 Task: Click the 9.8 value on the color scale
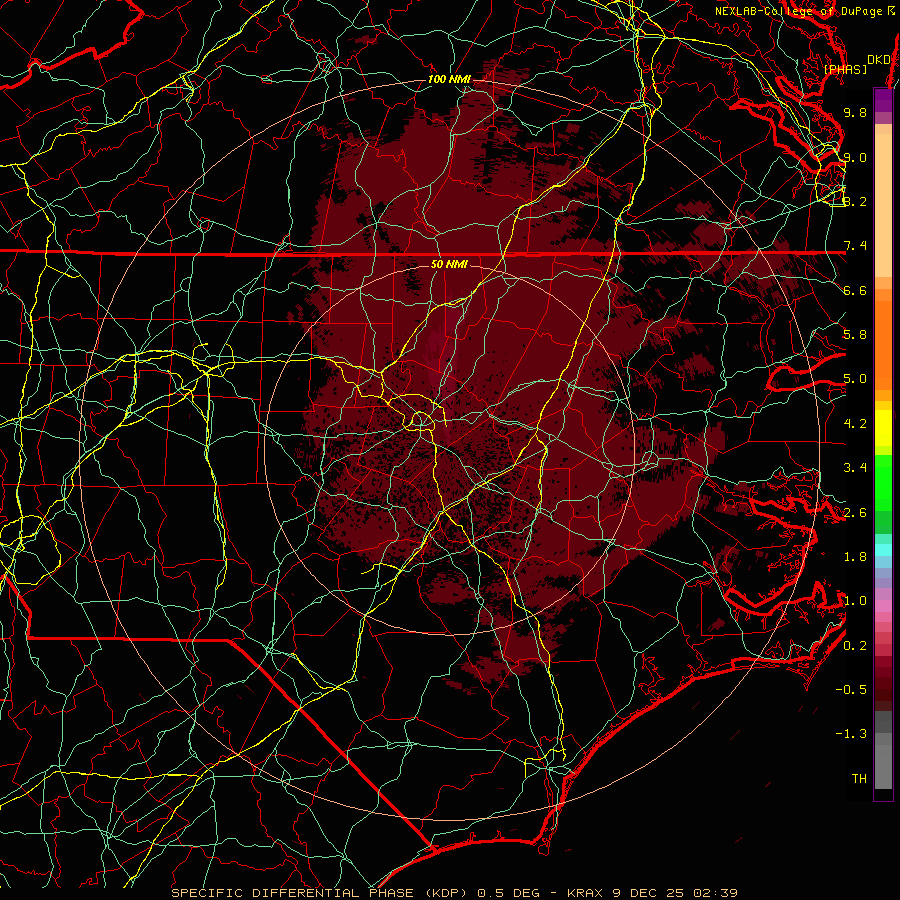pyautogui.click(x=855, y=112)
